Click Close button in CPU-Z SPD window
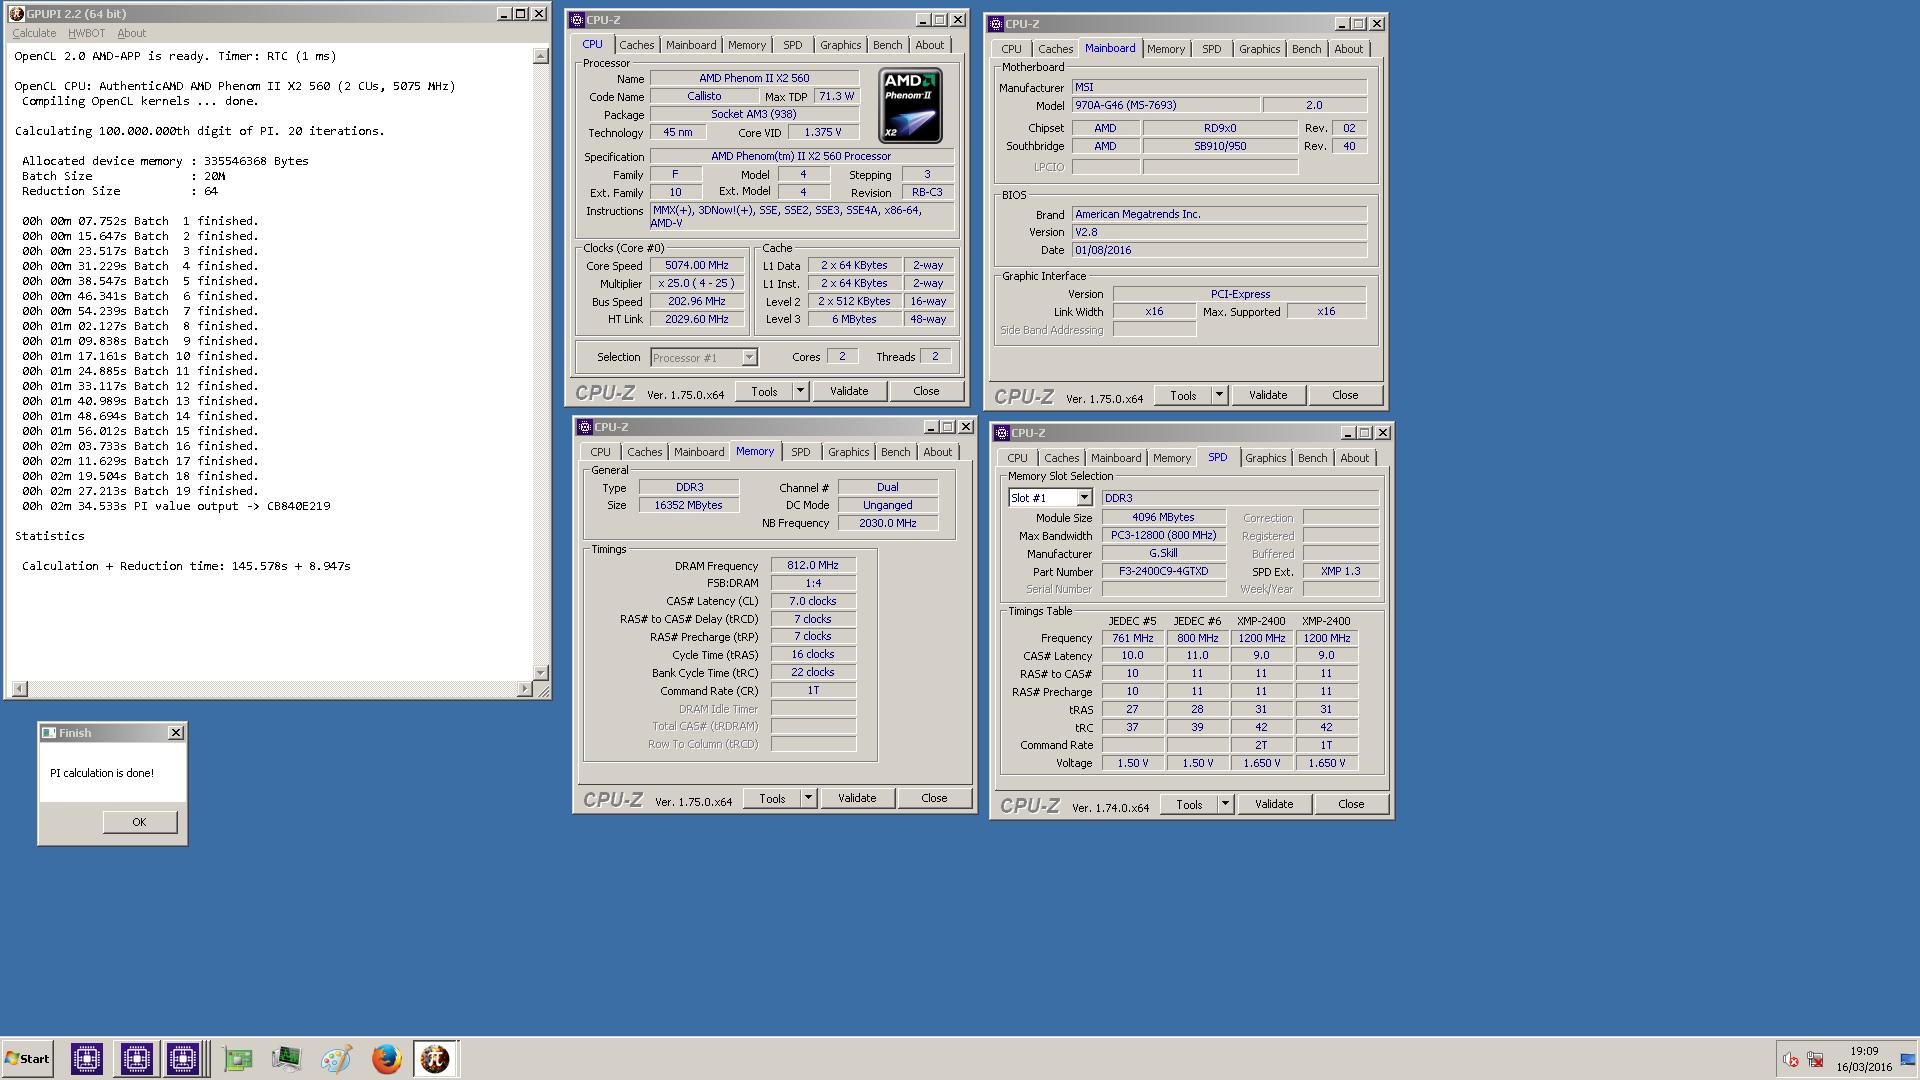This screenshot has height=1080, width=1920. pyautogui.click(x=1351, y=804)
